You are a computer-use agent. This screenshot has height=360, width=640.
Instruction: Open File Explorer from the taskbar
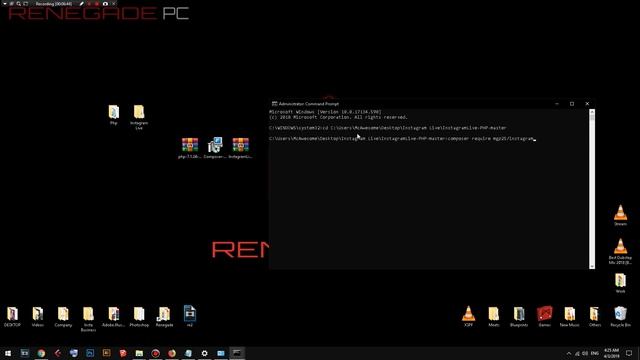click(x=139, y=353)
